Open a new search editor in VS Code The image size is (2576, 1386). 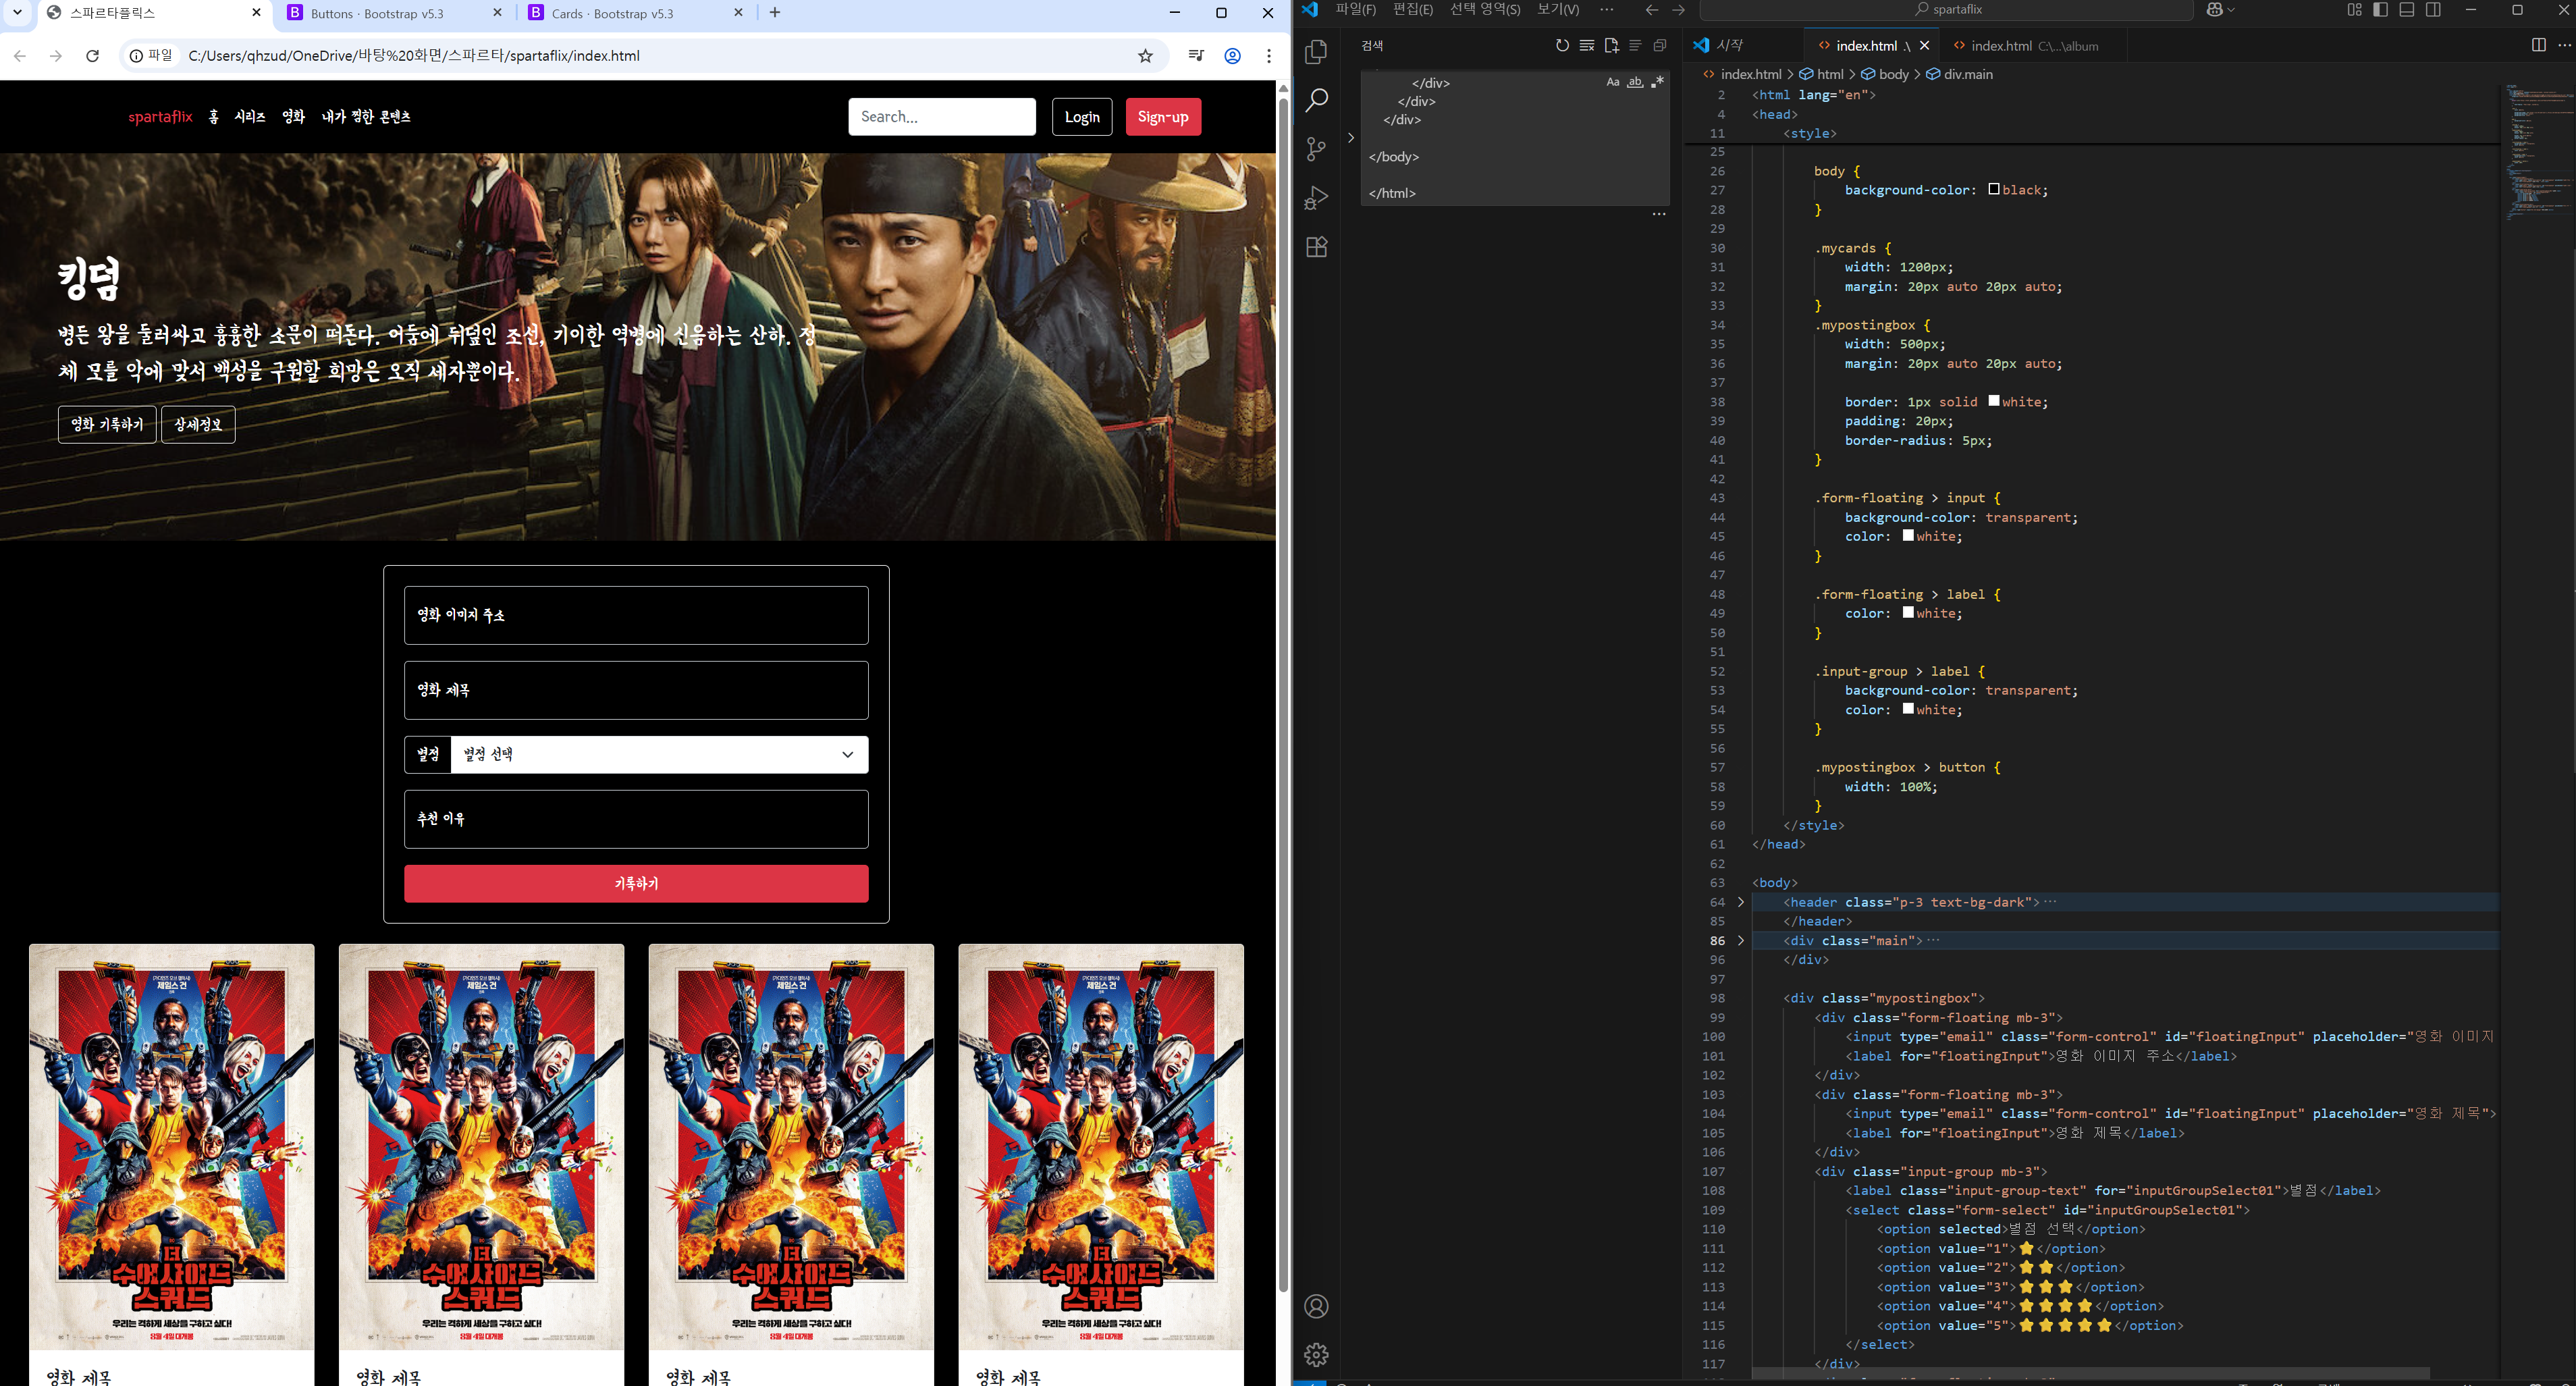point(1611,45)
